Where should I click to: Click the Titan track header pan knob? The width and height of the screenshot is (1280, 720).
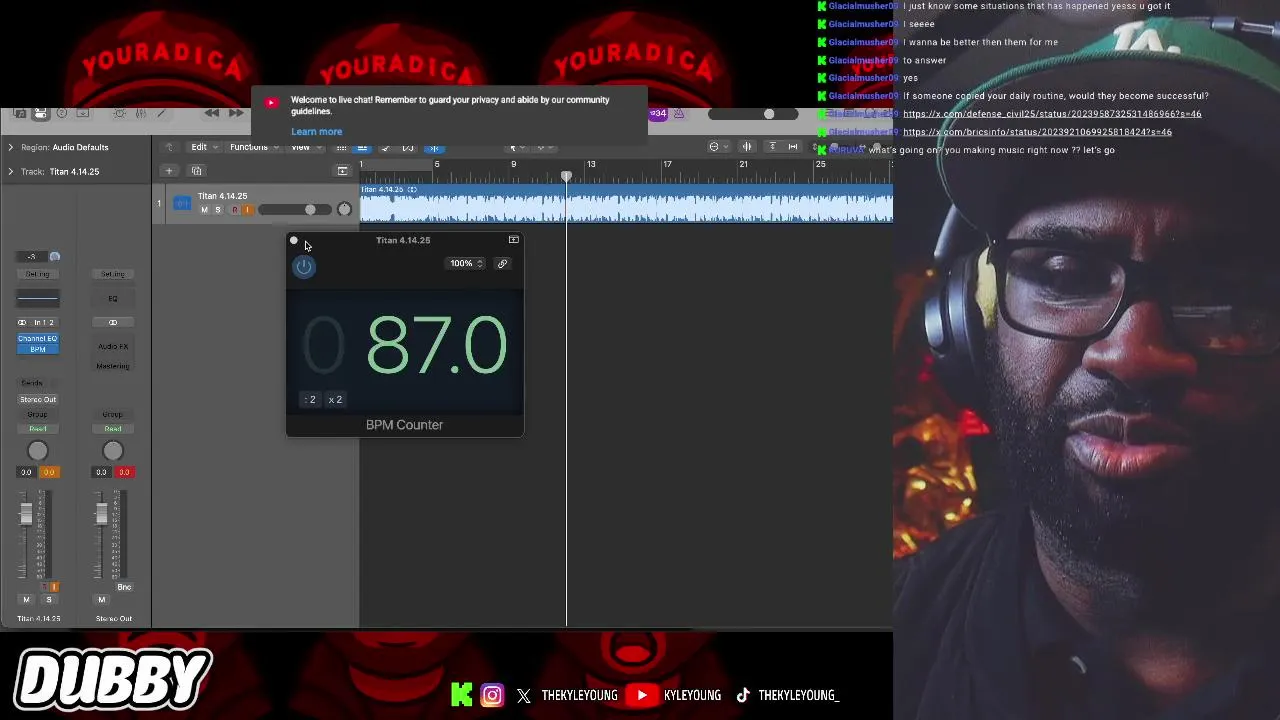(x=344, y=209)
